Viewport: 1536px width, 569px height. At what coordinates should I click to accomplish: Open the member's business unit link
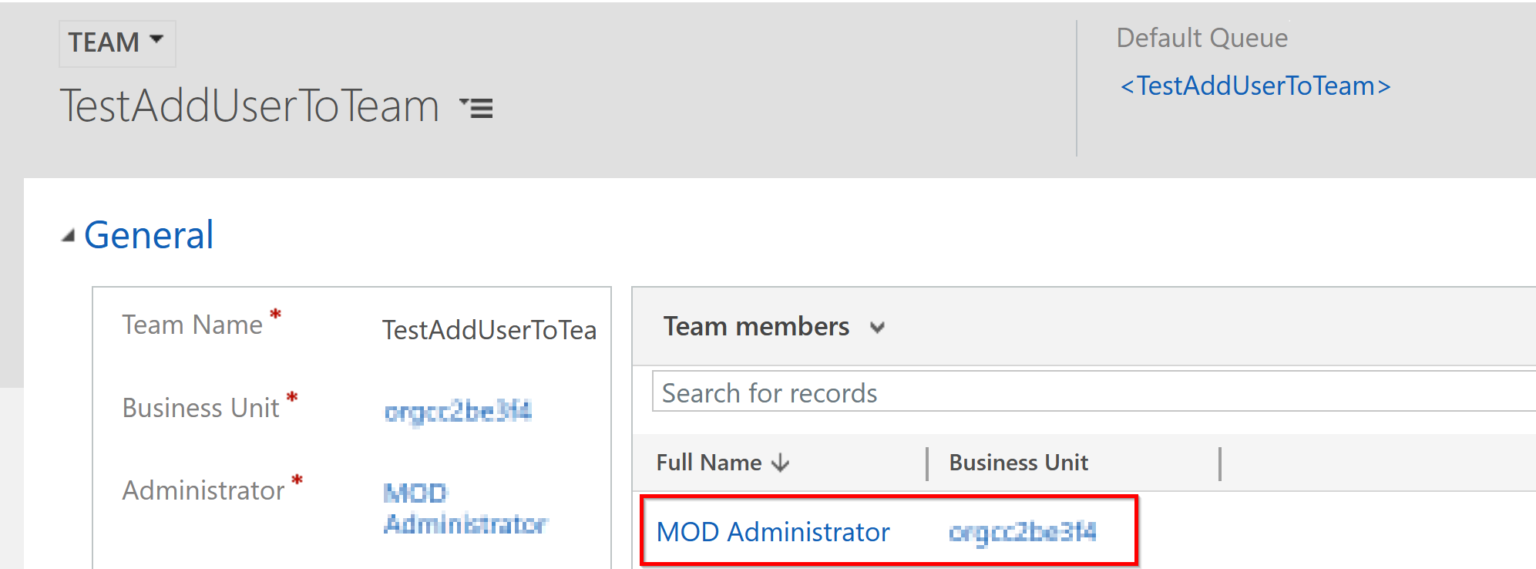[x=1022, y=533]
